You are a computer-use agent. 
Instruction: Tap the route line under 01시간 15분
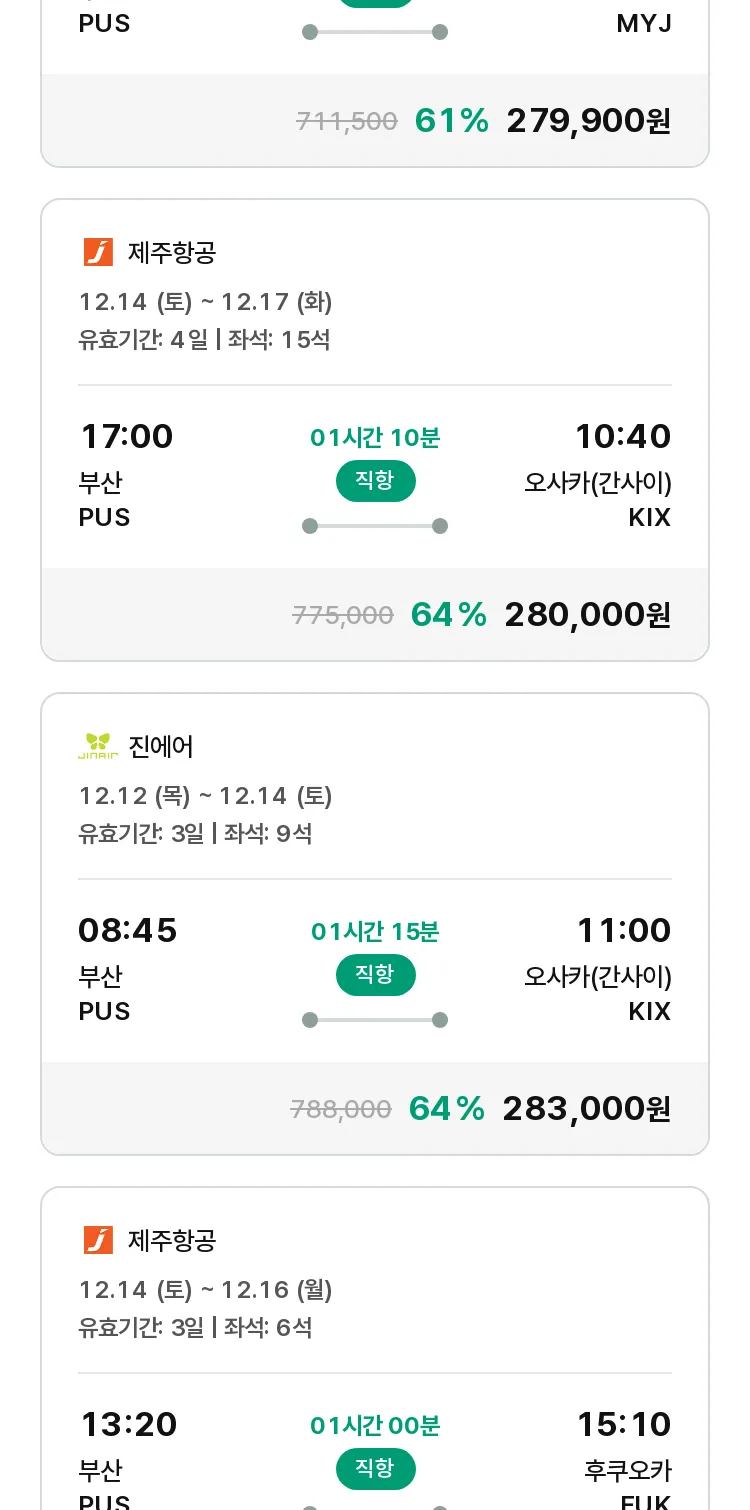(x=375, y=1020)
